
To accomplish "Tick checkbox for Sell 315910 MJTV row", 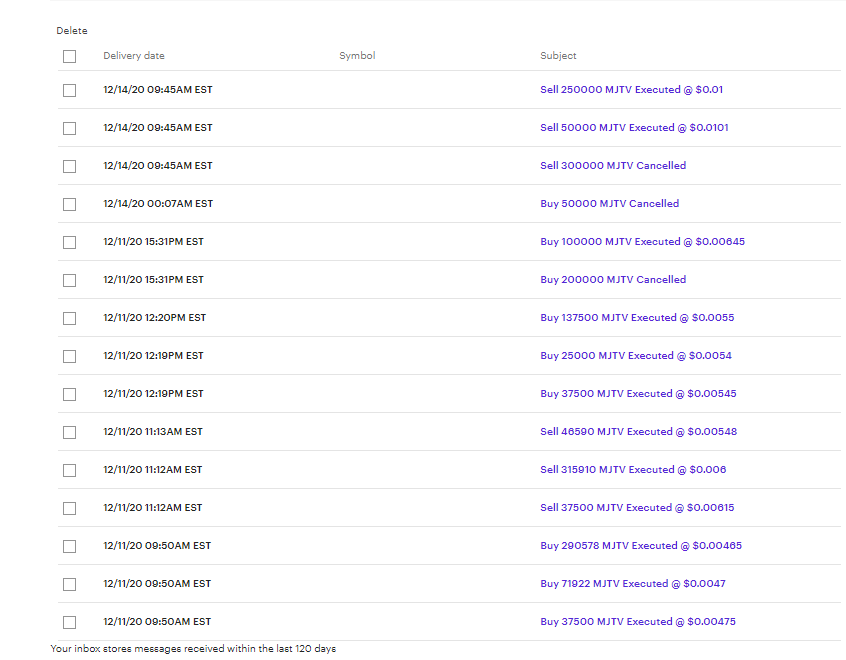I will point(69,470).
